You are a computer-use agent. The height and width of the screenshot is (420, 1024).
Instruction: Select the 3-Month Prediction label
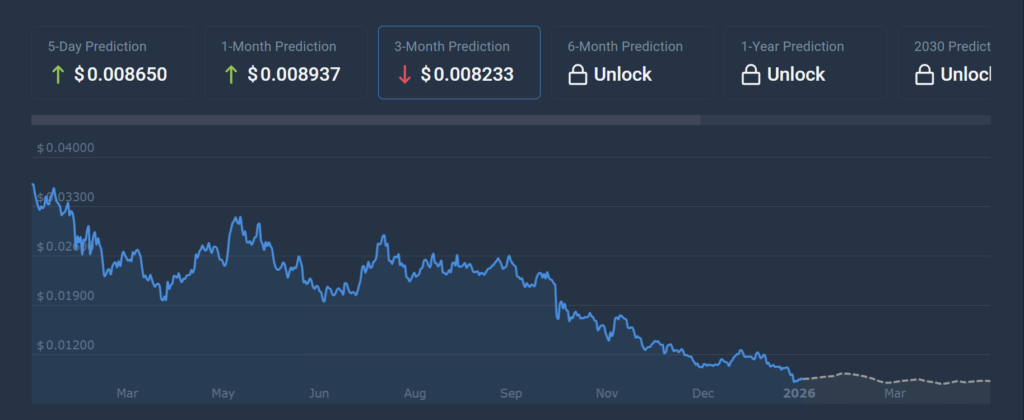452,46
